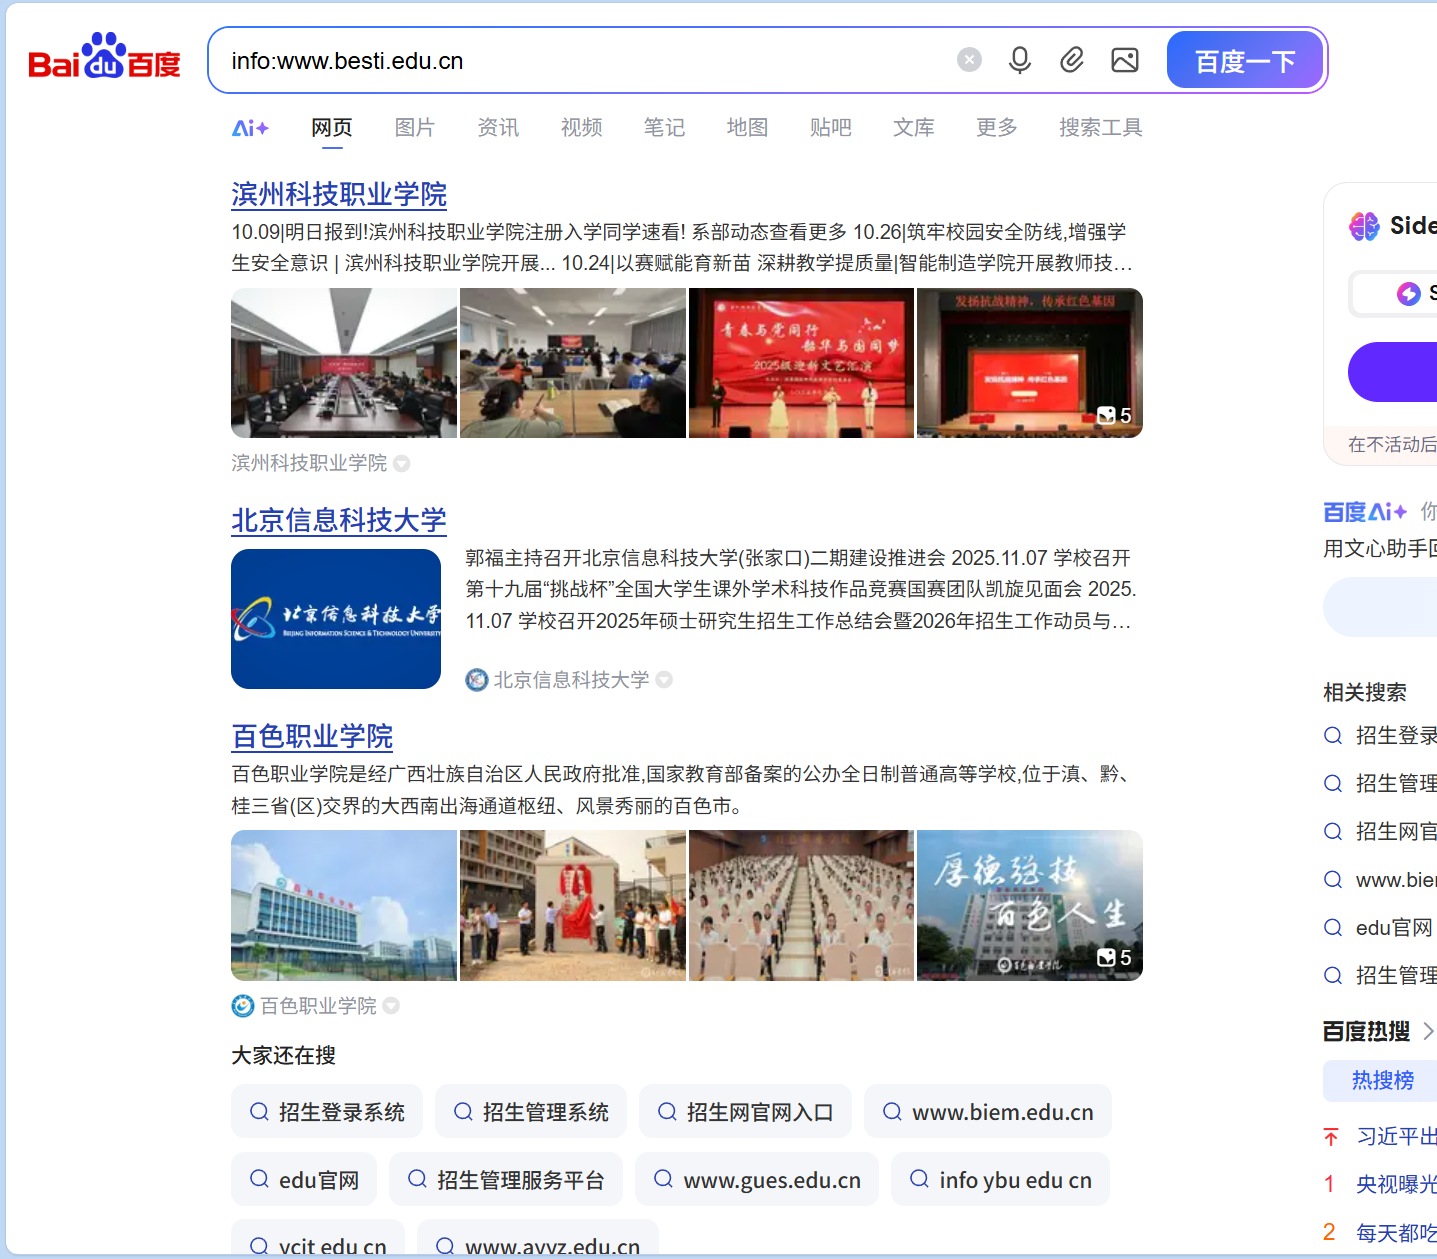Open the AI+ tab
Viewport: 1437px width, 1259px height.
pyautogui.click(x=250, y=128)
